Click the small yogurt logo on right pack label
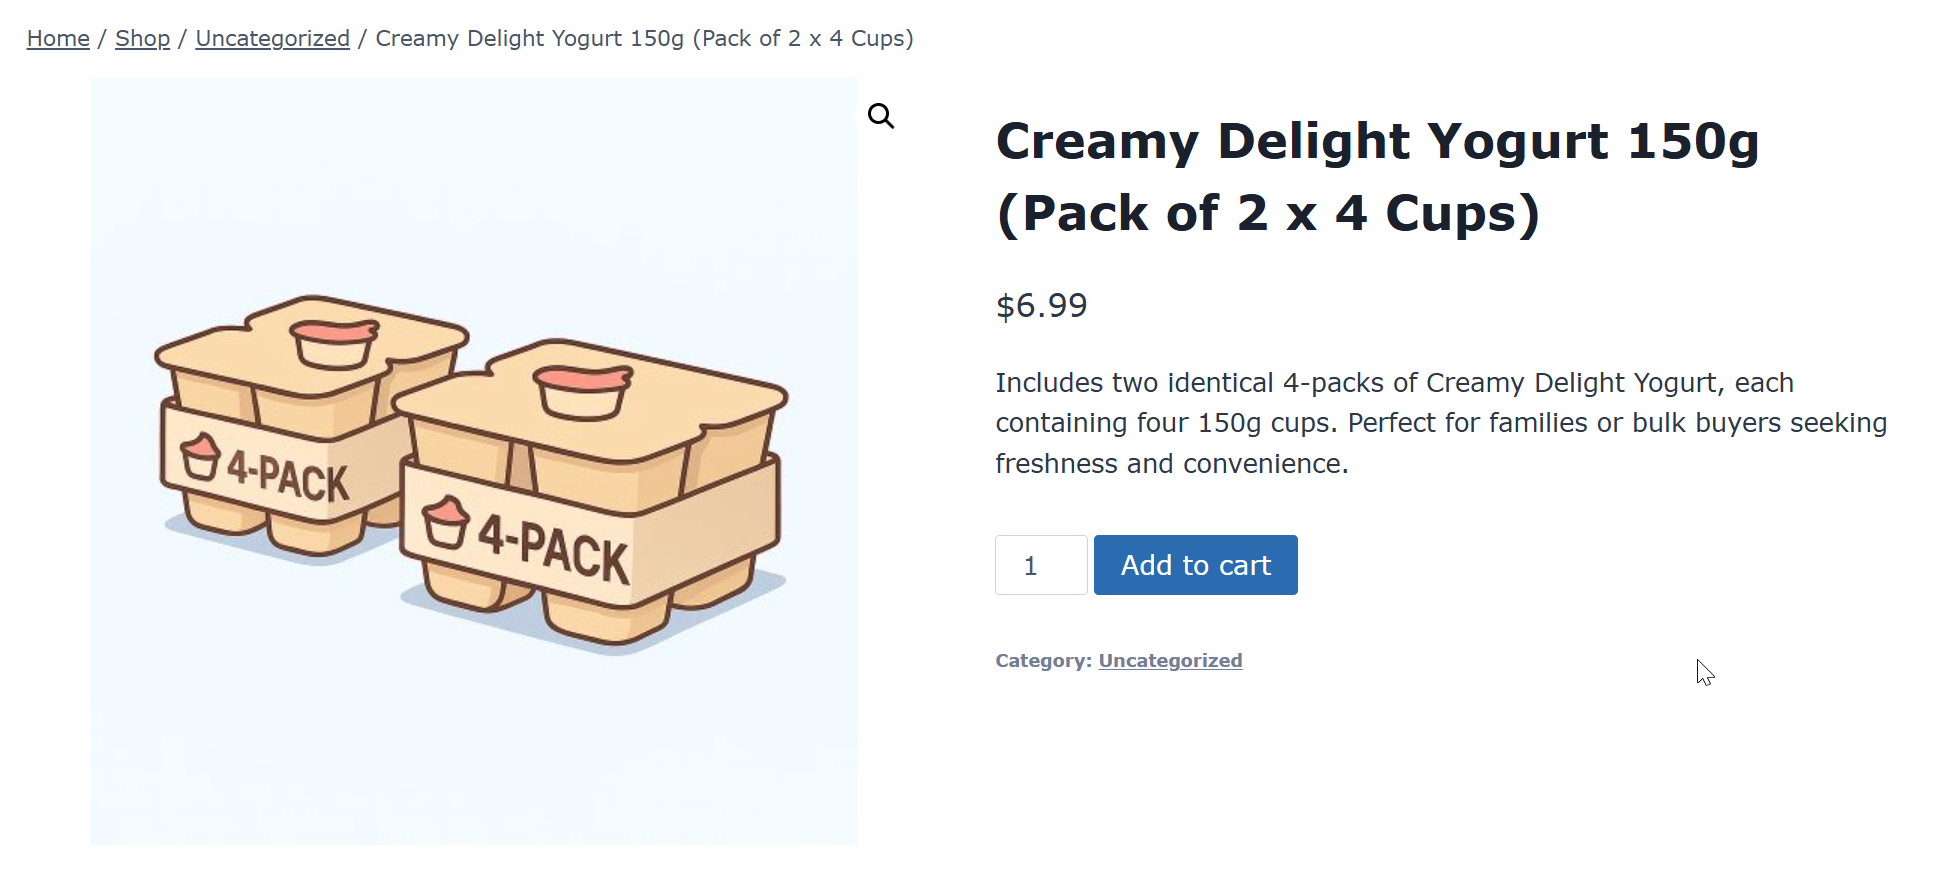This screenshot has width=1943, height=885. click(445, 522)
